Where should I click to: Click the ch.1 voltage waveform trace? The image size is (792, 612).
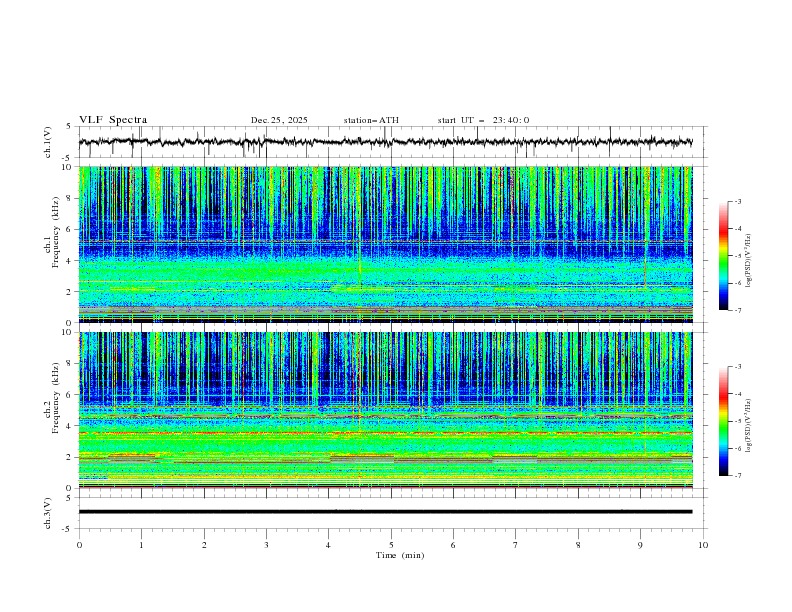coord(385,142)
